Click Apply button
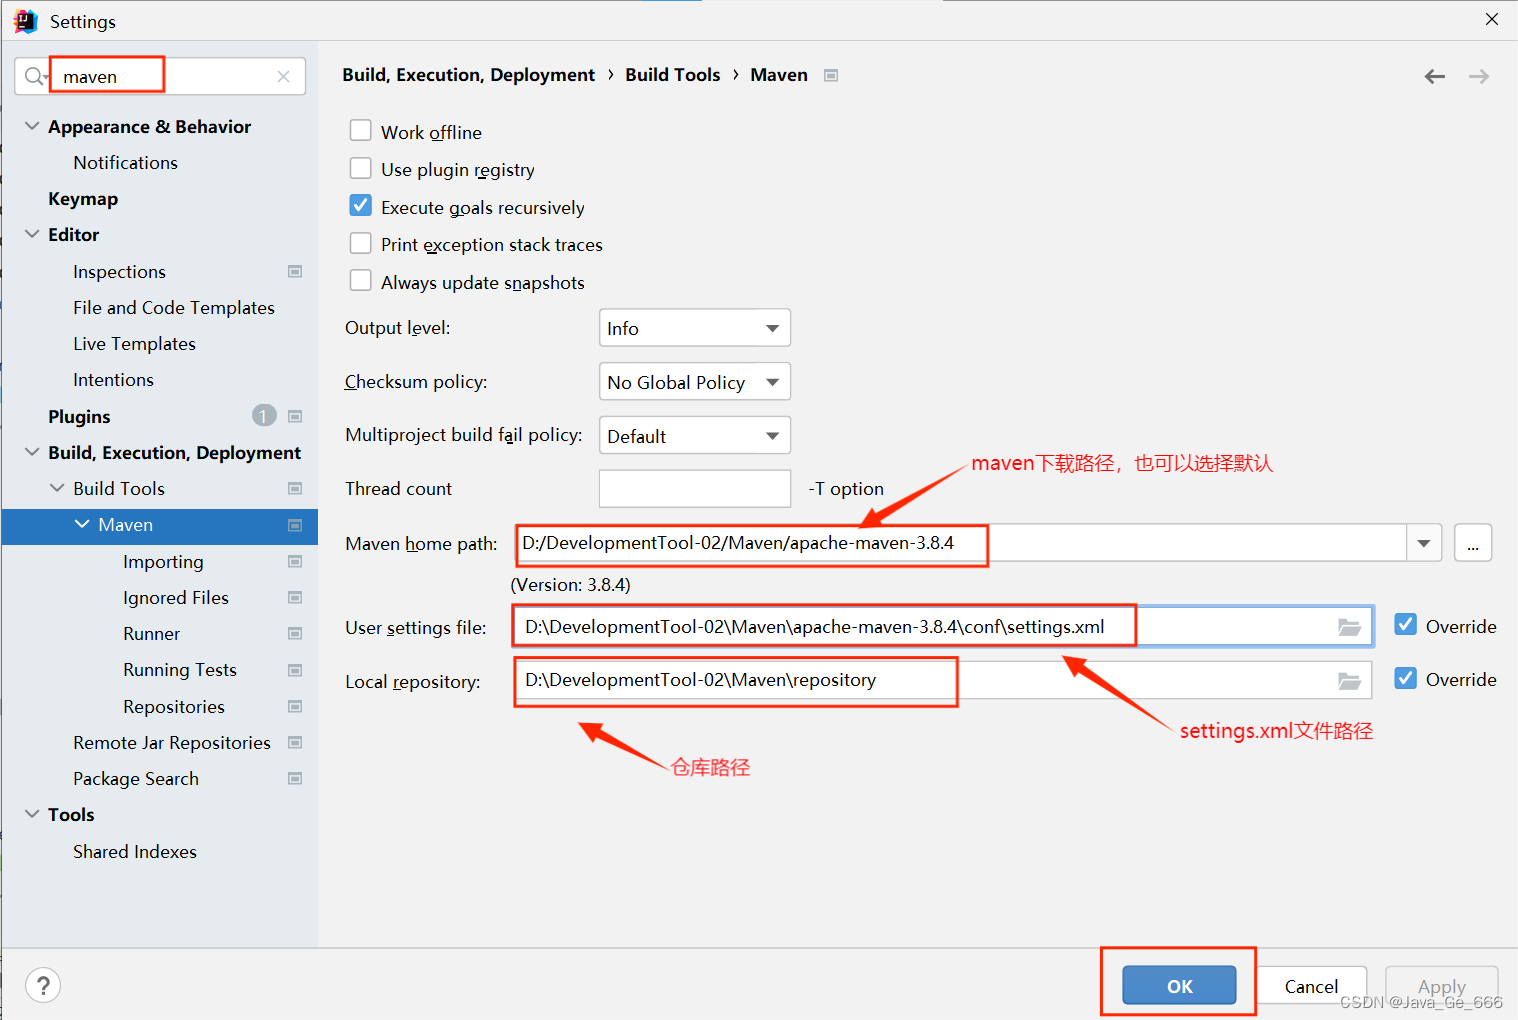This screenshot has width=1518, height=1020. (x=1441, y=985)
